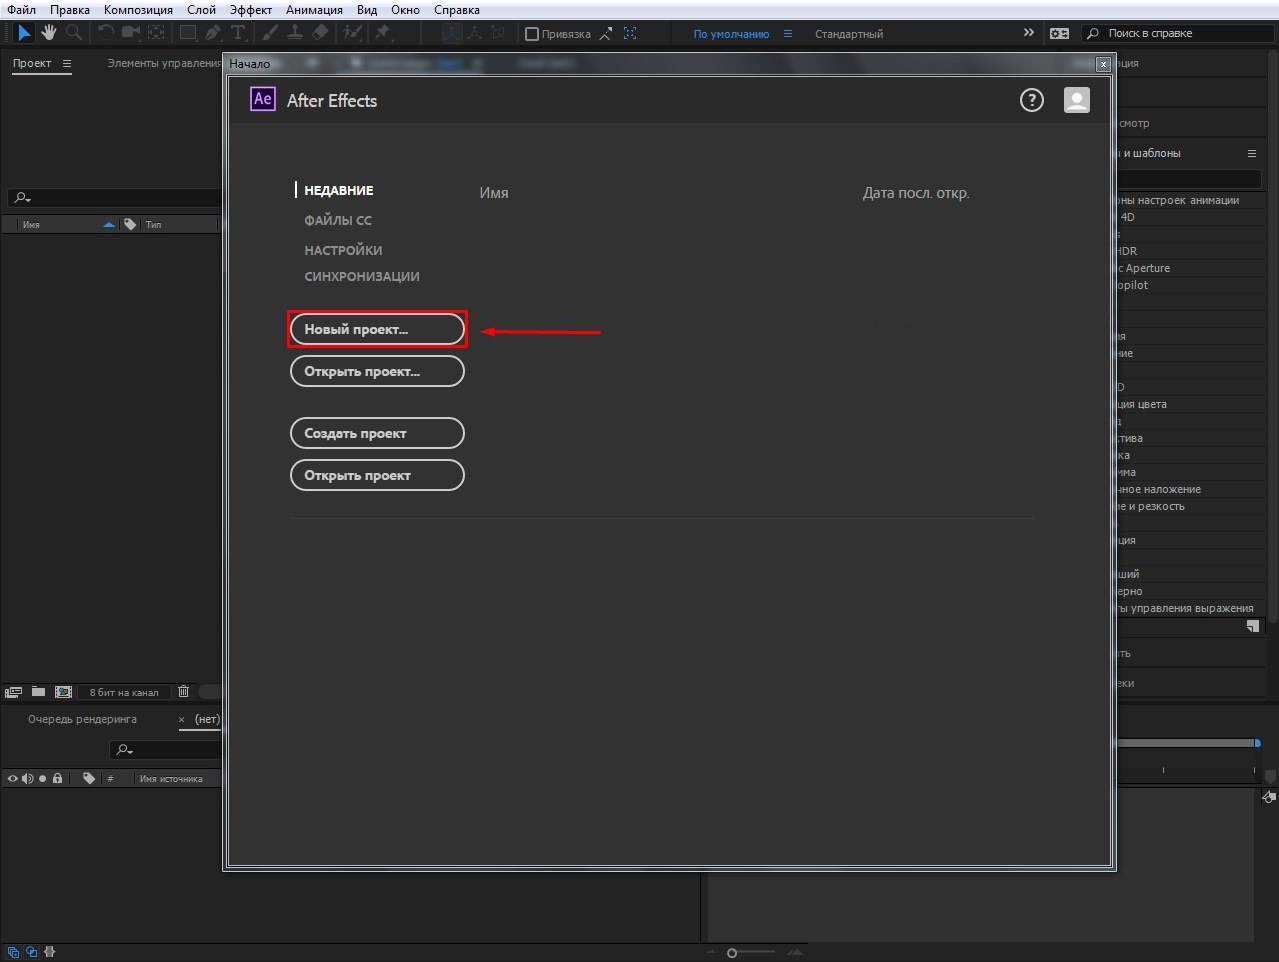The width and height of the screenshot is (1279, 962).
Task: Toggle the second transfer controls pane button bottom-left
Action: tap(32, 952)
